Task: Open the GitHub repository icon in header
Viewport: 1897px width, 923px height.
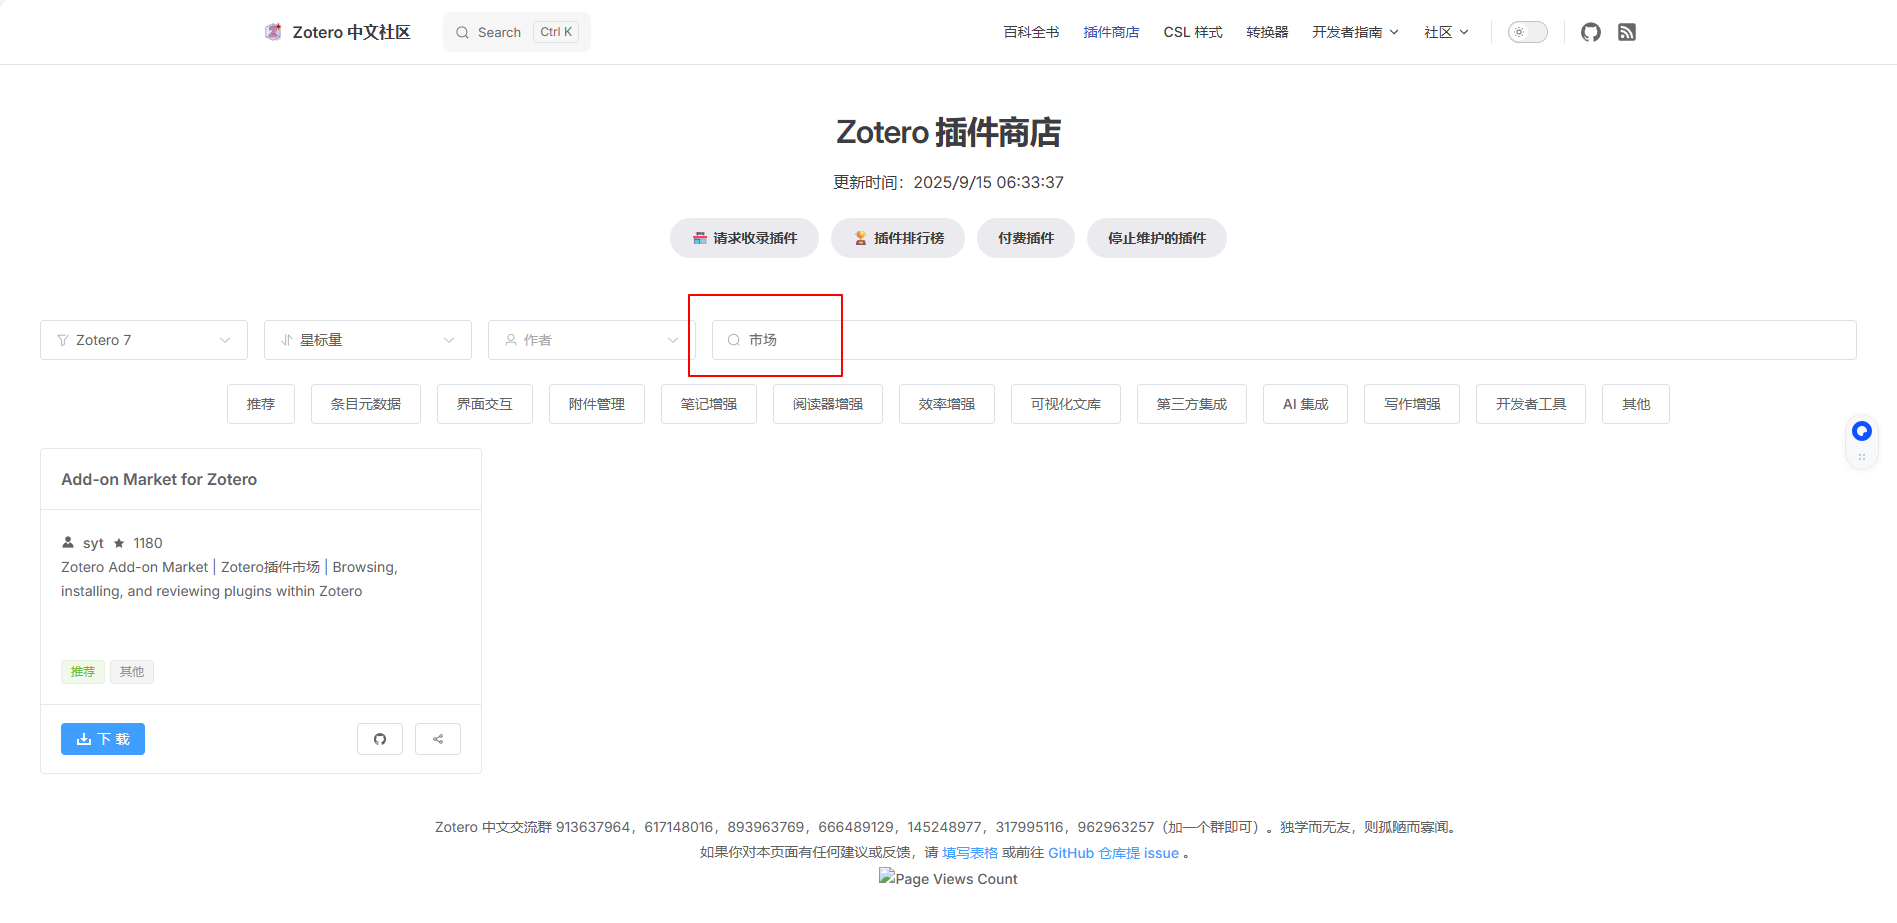Action: pos(1590,32)
